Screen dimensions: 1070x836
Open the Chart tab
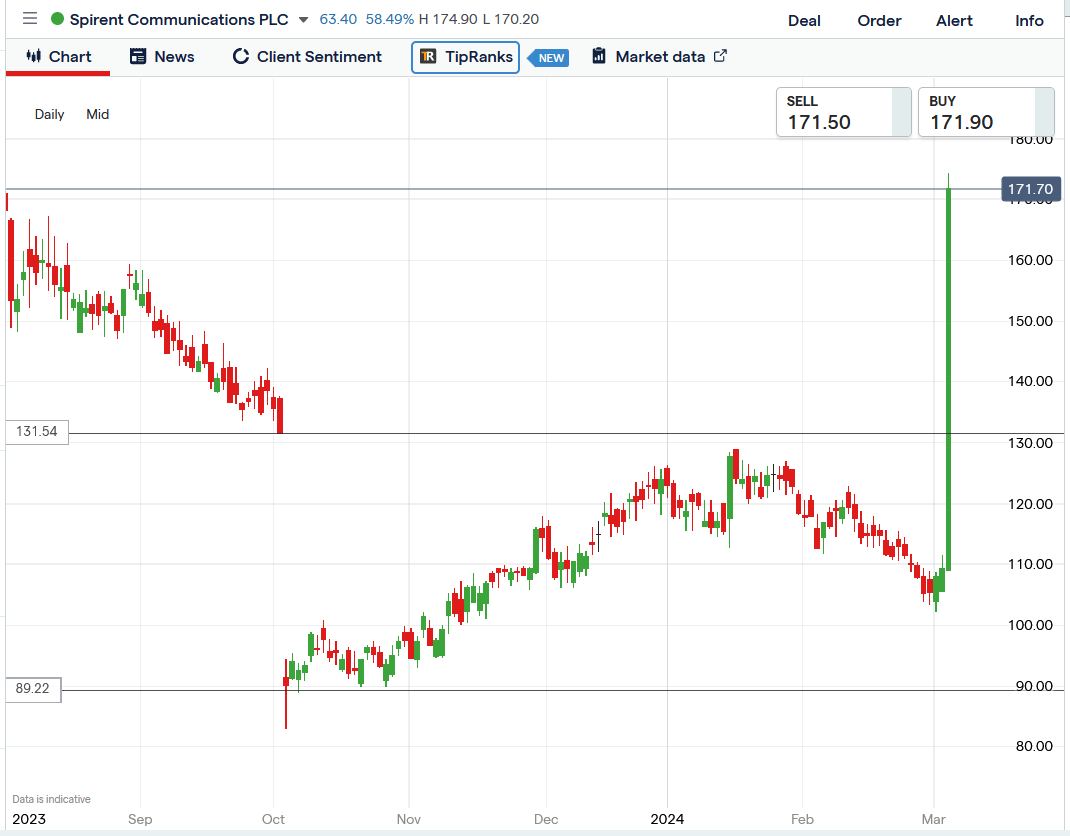pyautogui.click(x=58, y=57)
